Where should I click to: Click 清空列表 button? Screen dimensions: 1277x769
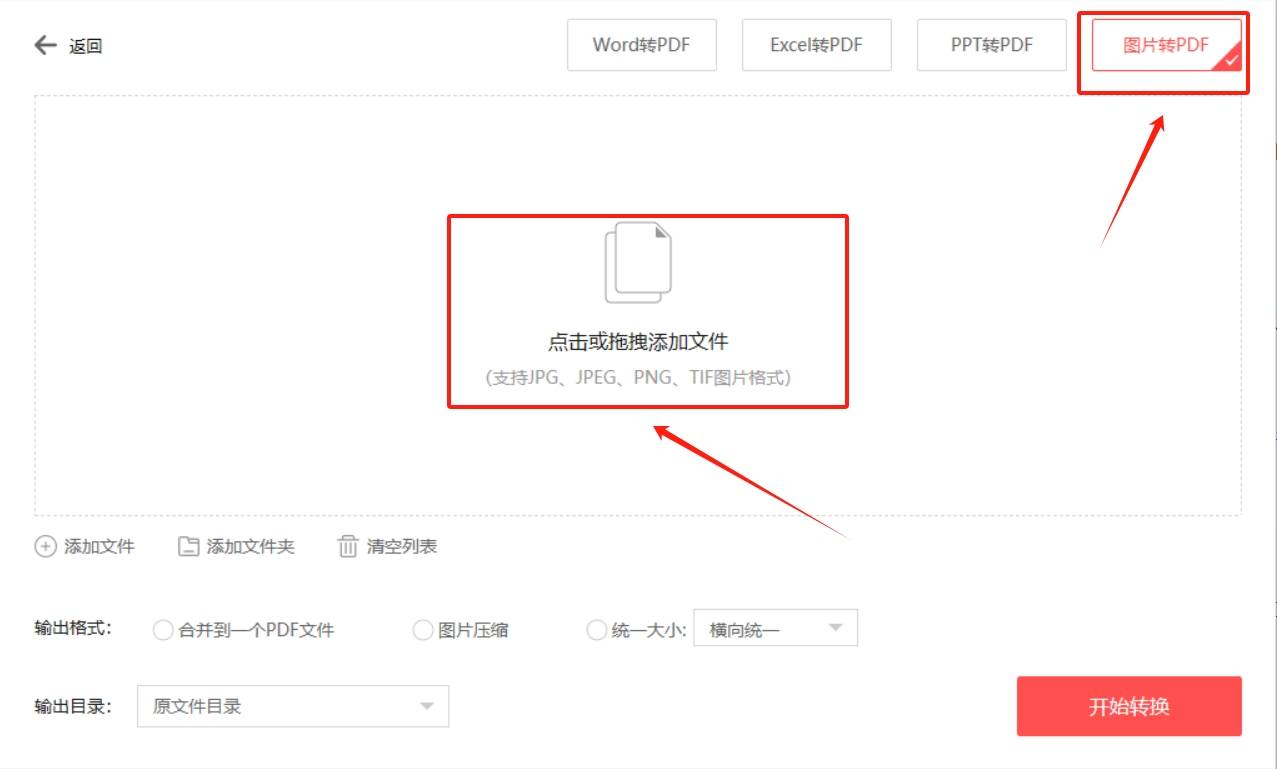pyautogui.click(x=388, y=547)
